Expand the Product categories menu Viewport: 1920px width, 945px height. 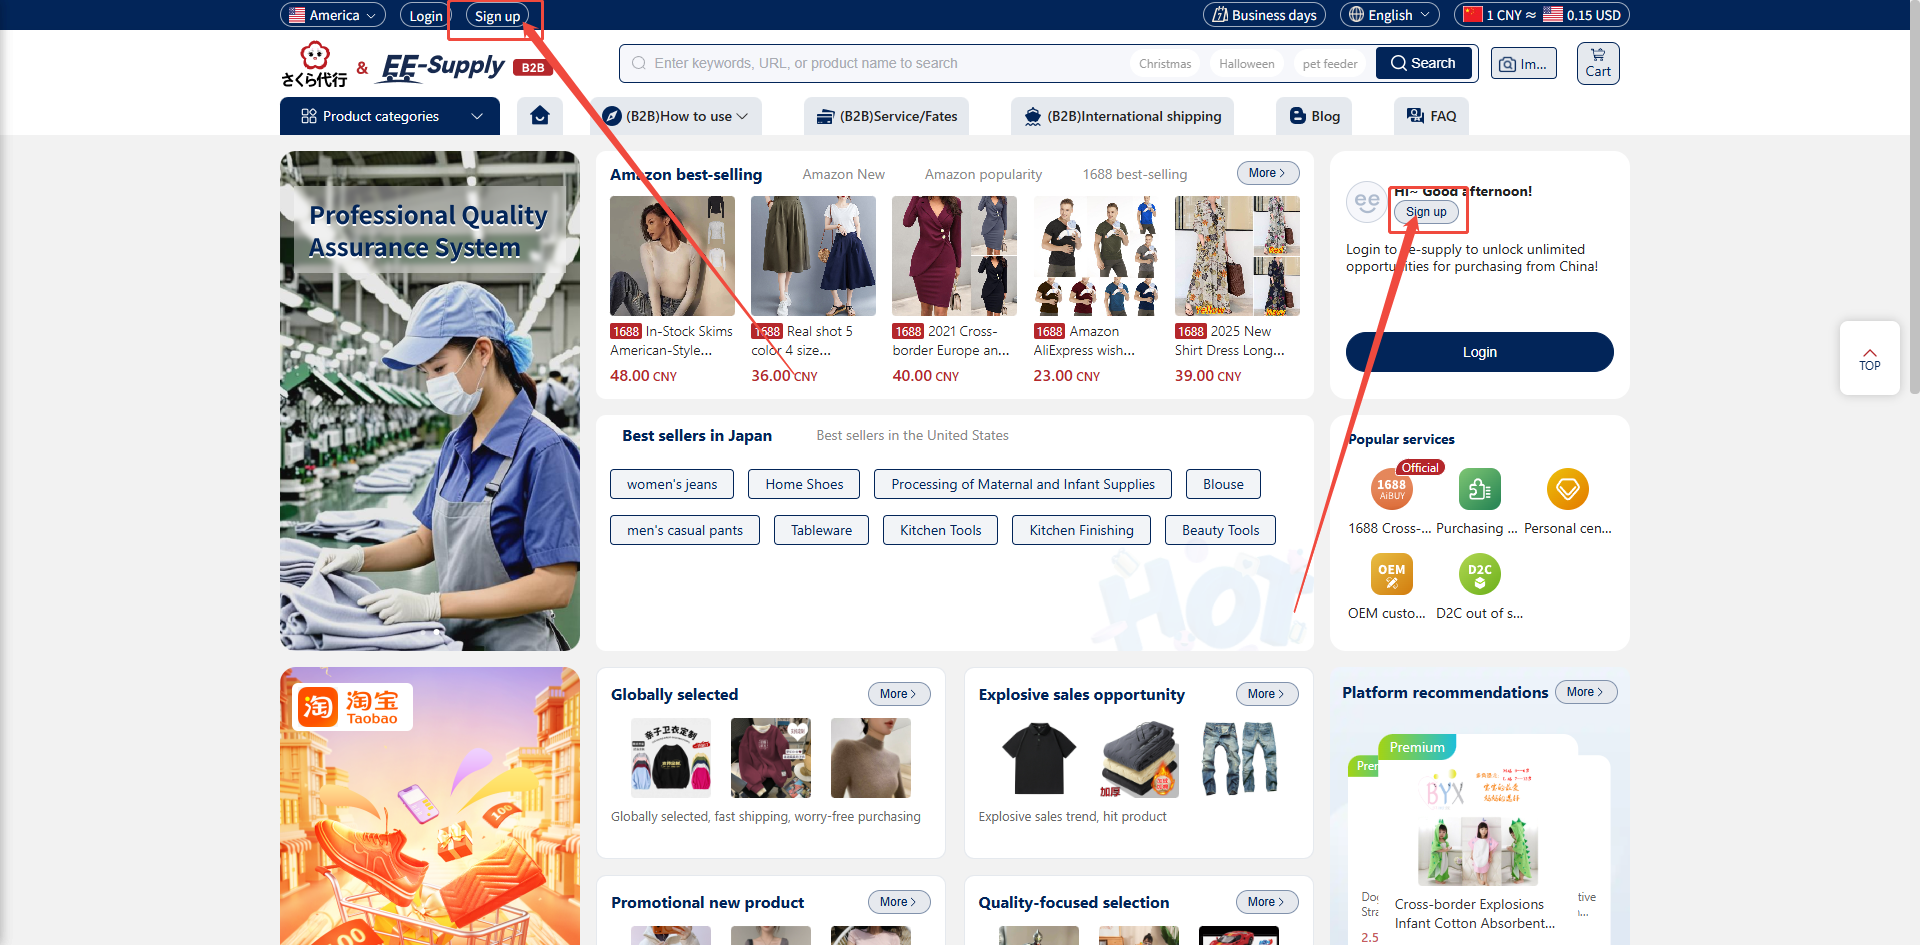coord(390,116)
